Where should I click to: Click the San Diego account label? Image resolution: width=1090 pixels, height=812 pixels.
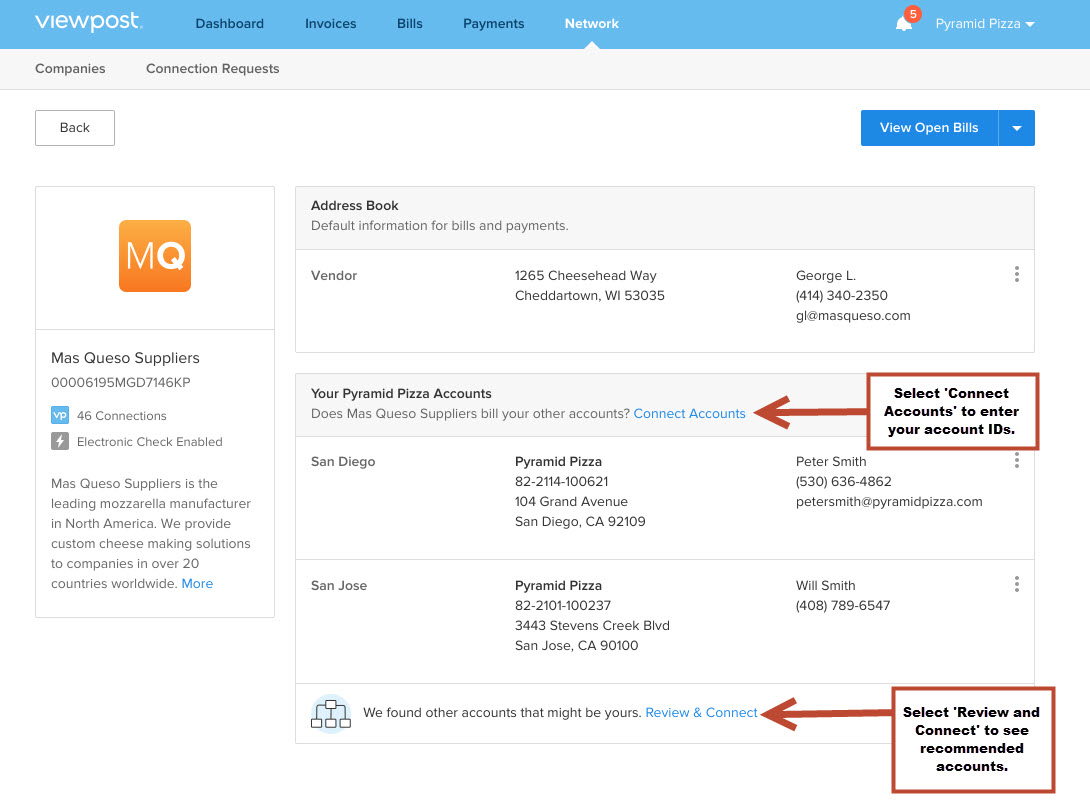pos(343,462)
